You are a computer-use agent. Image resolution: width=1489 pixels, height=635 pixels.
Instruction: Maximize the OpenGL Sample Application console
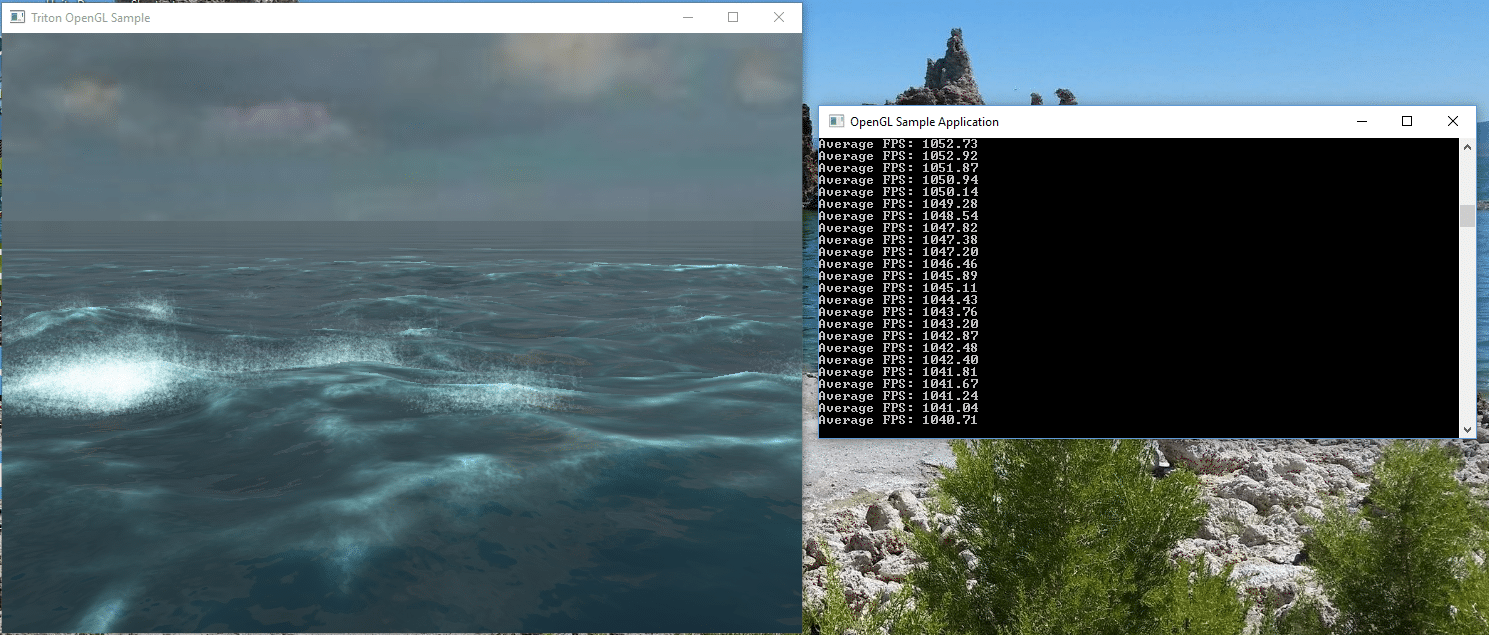(x=1407, y=121)
